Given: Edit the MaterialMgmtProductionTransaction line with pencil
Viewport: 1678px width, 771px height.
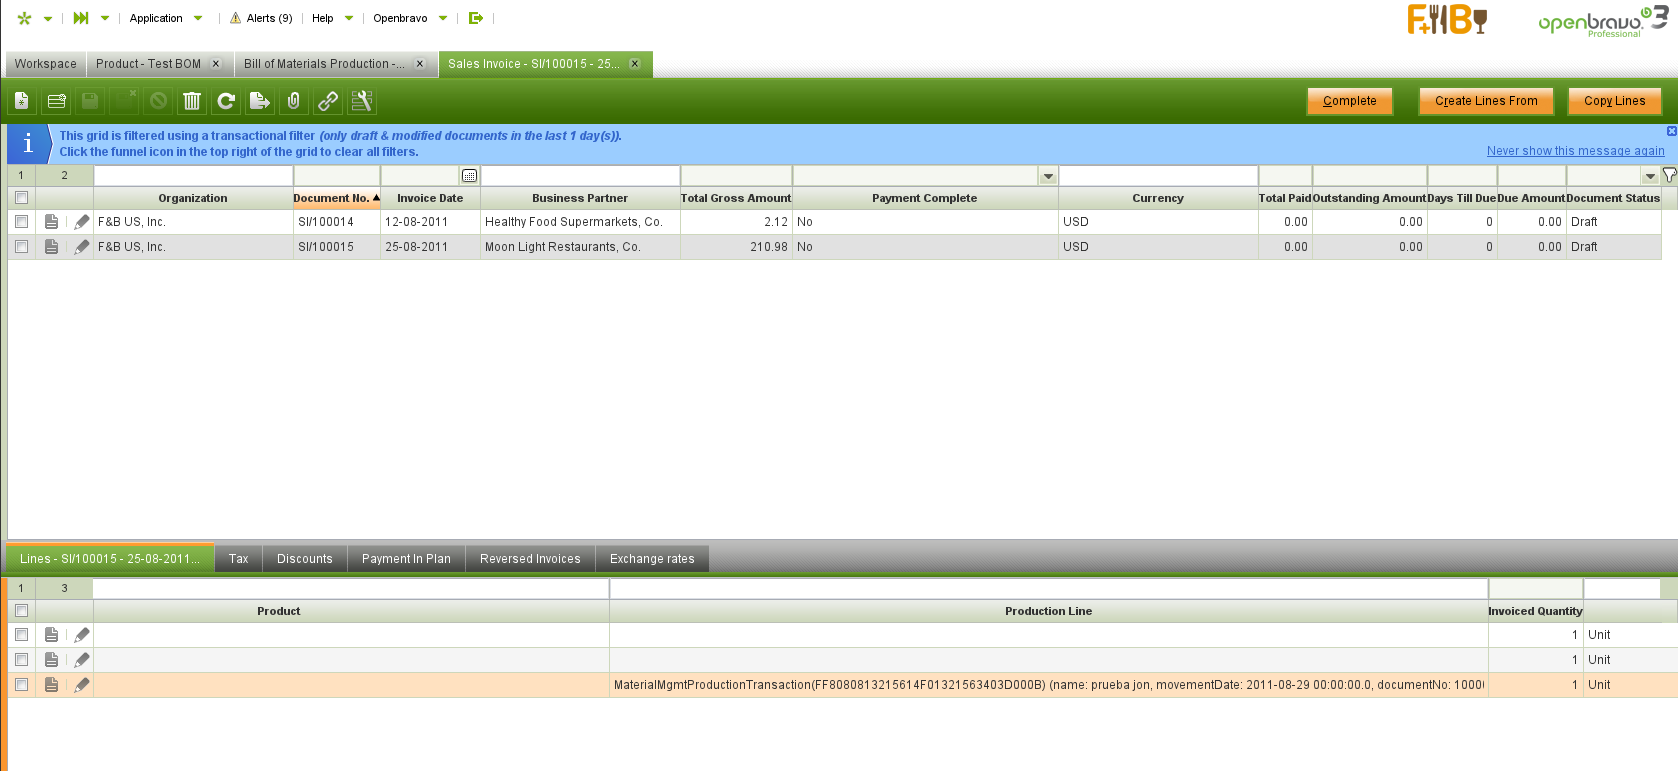Looking at the screenshot, I should [x=82, y=685].
